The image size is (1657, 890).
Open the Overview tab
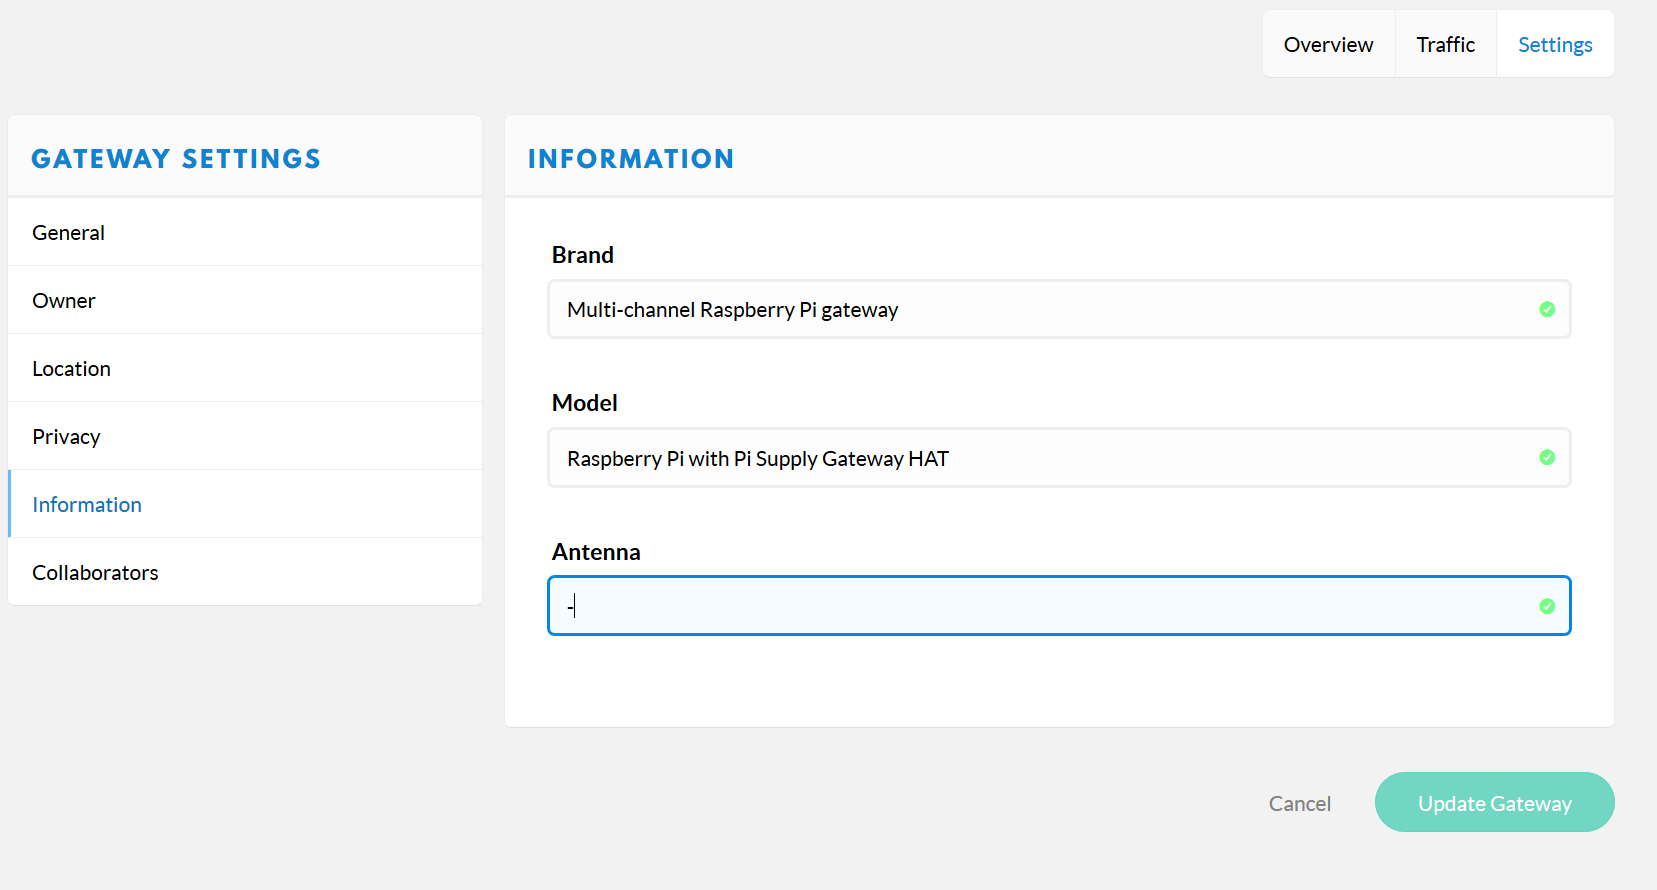click(1328, 44)
